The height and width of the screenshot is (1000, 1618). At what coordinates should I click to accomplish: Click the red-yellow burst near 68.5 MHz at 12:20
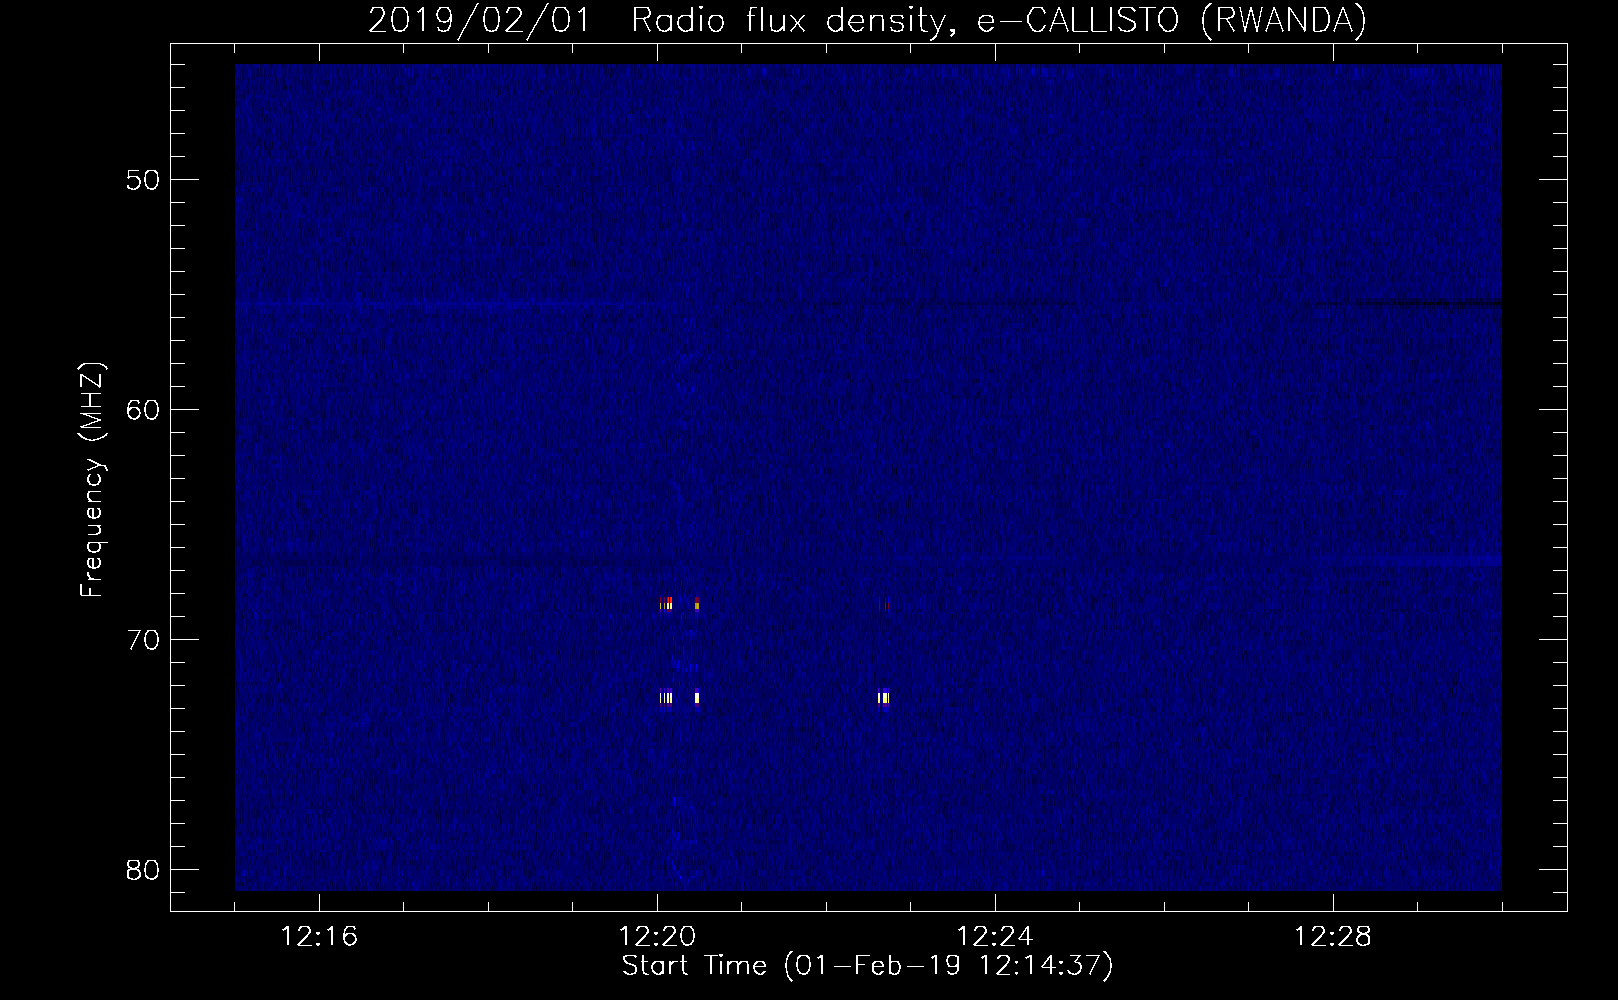(666, 603)
